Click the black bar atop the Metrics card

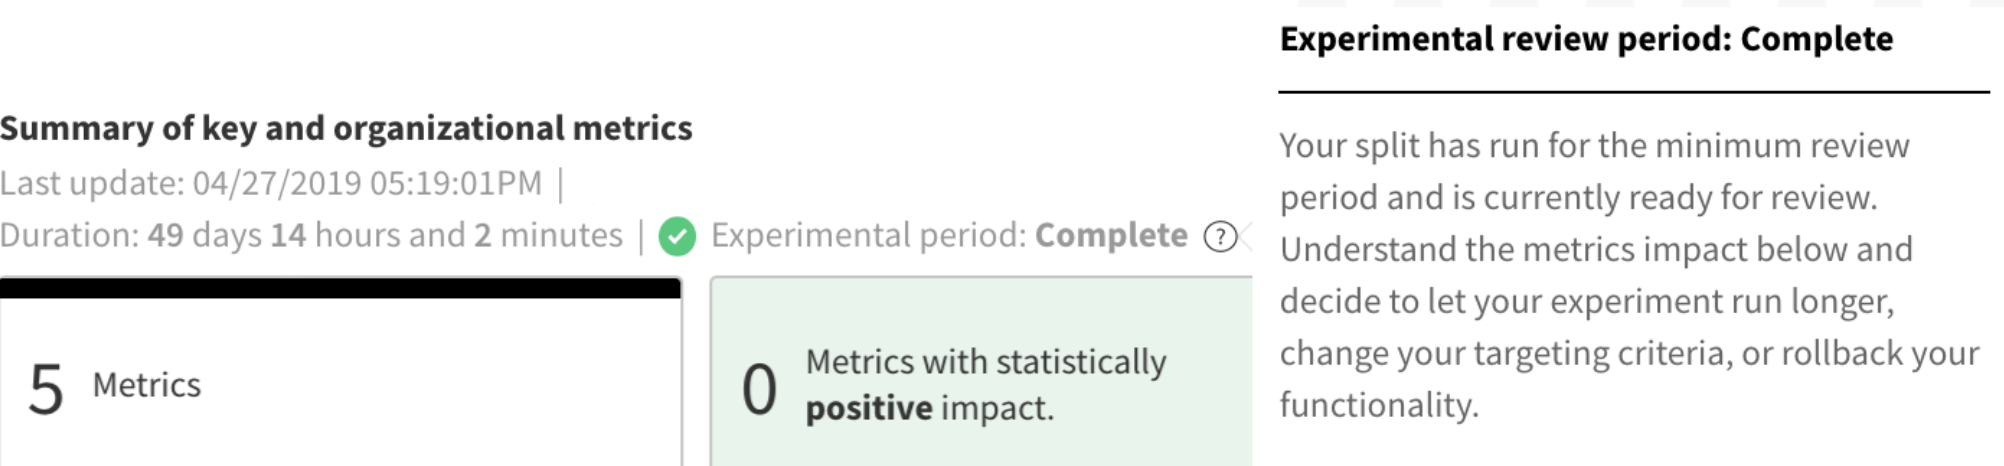(x=340, y=288)
